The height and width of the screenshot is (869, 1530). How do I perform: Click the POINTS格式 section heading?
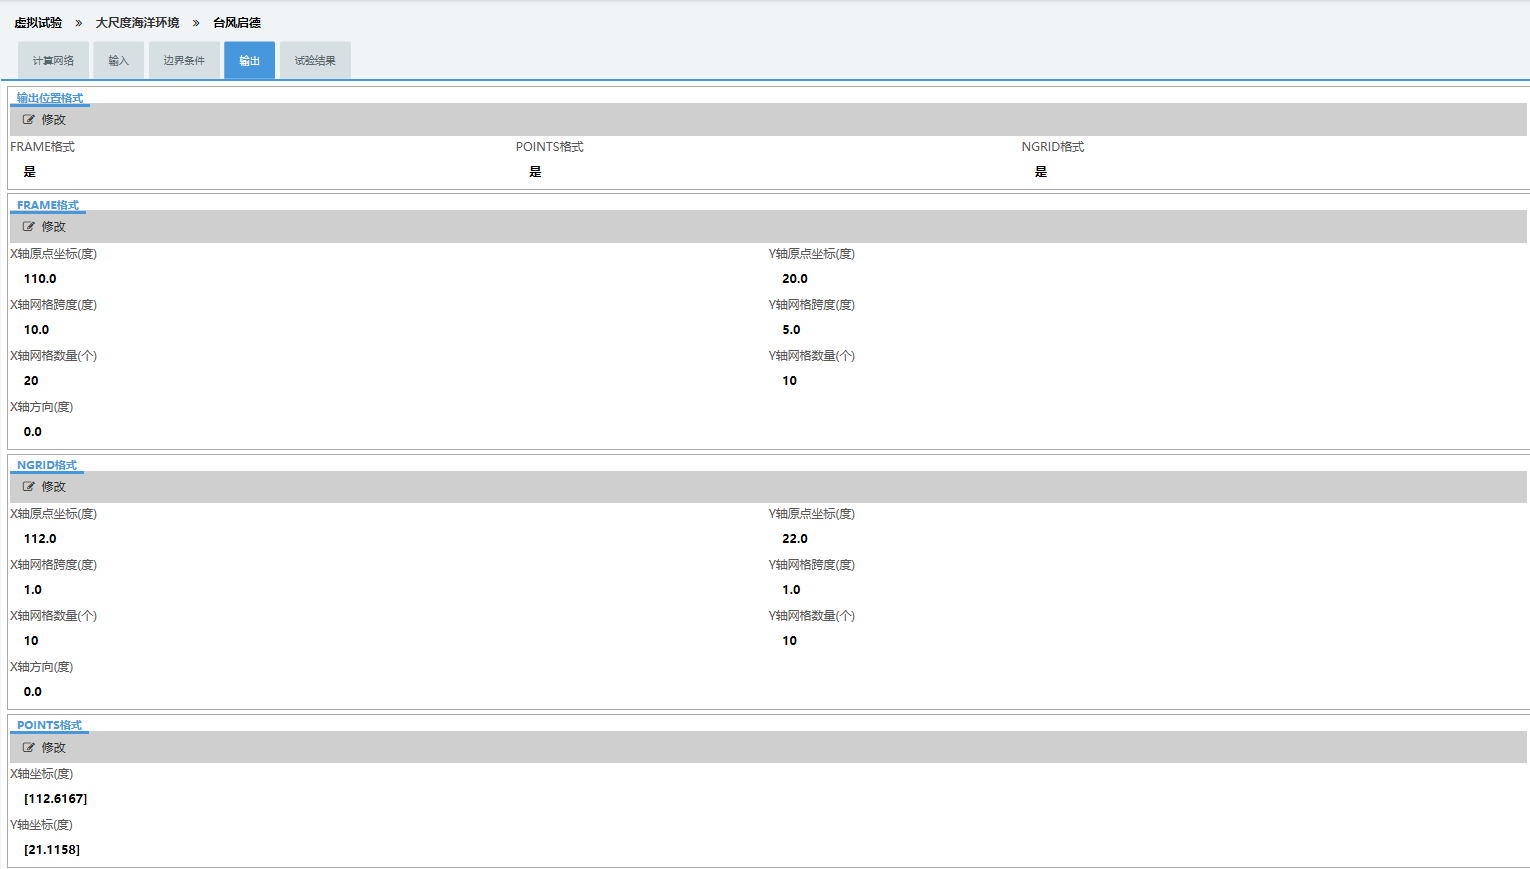(x=49, y=725)
